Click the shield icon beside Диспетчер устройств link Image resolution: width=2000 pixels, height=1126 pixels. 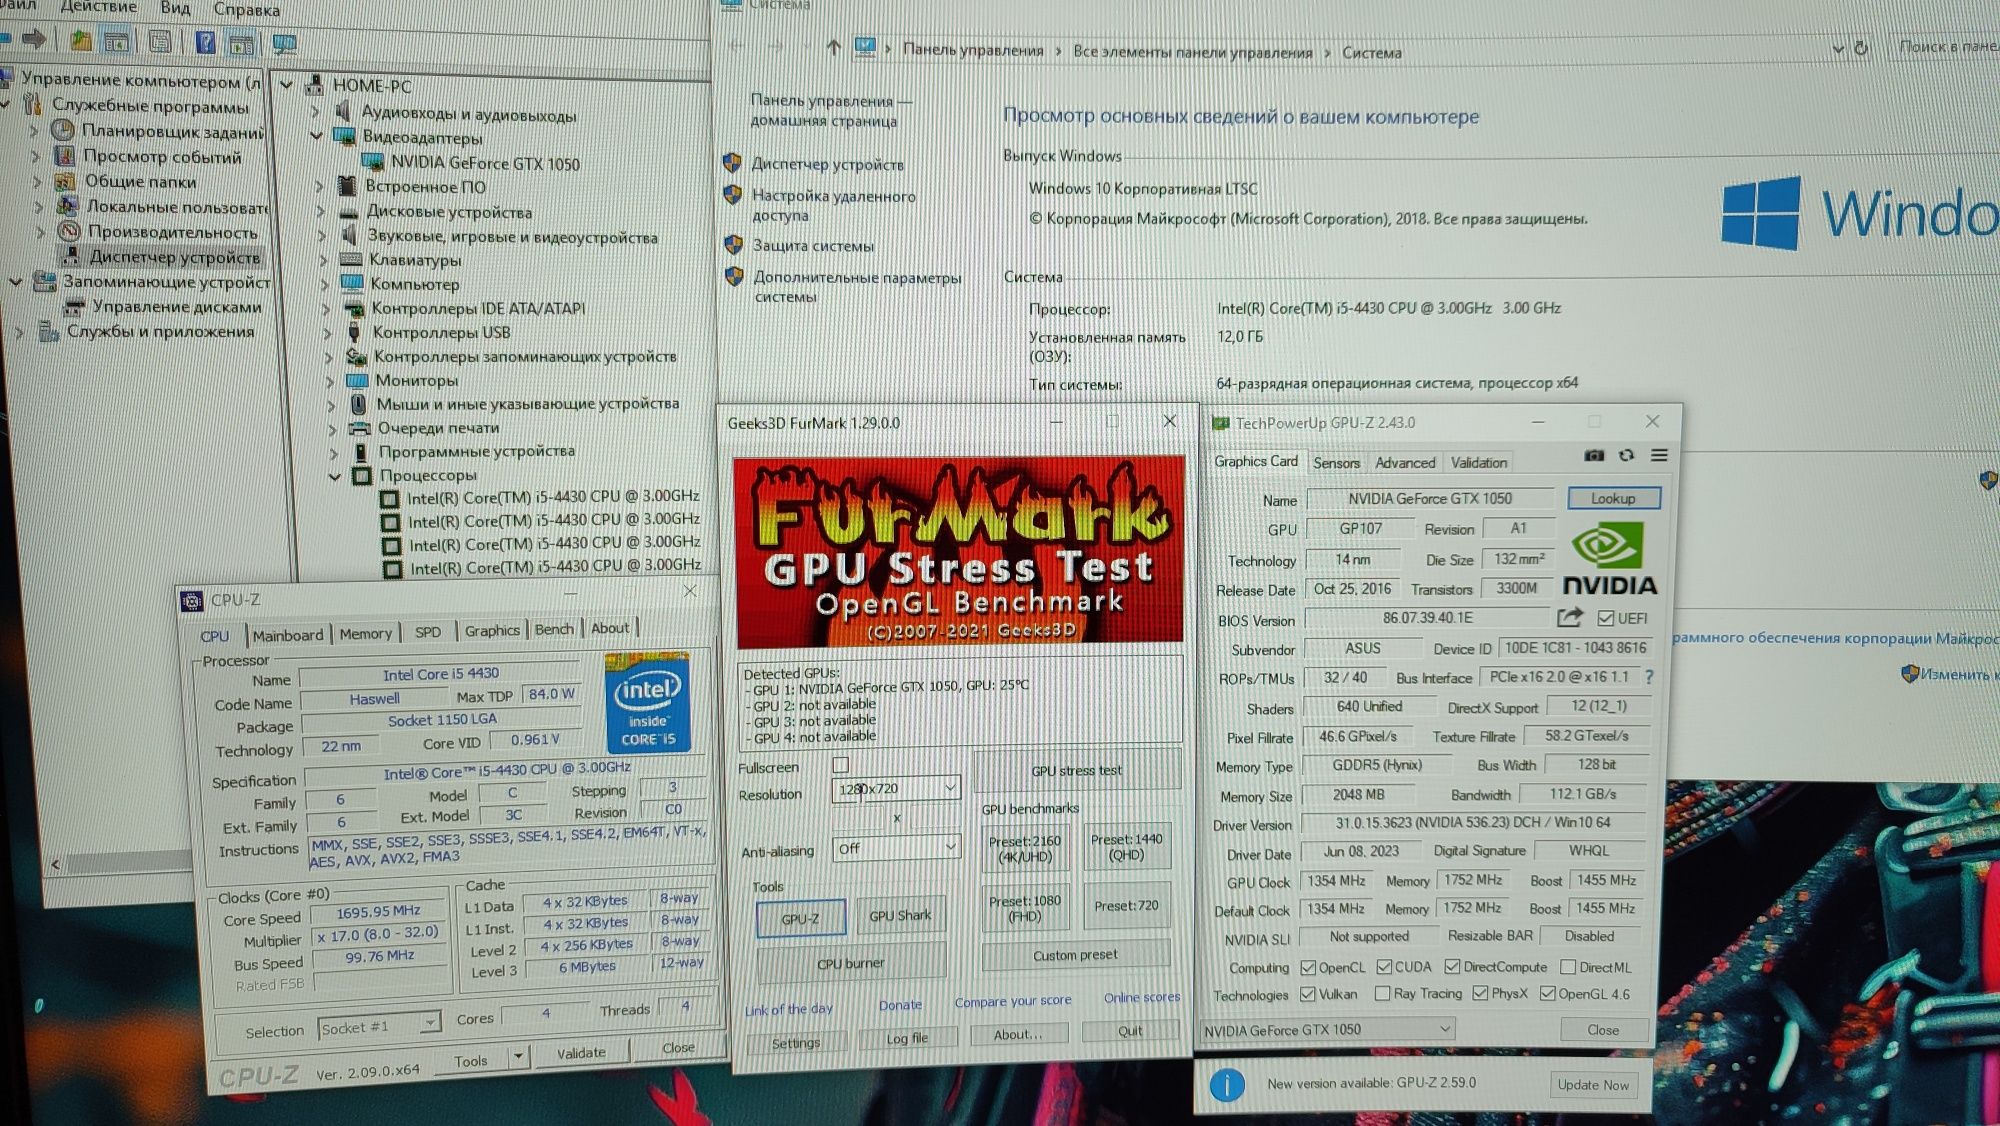[x=732, y=163]
